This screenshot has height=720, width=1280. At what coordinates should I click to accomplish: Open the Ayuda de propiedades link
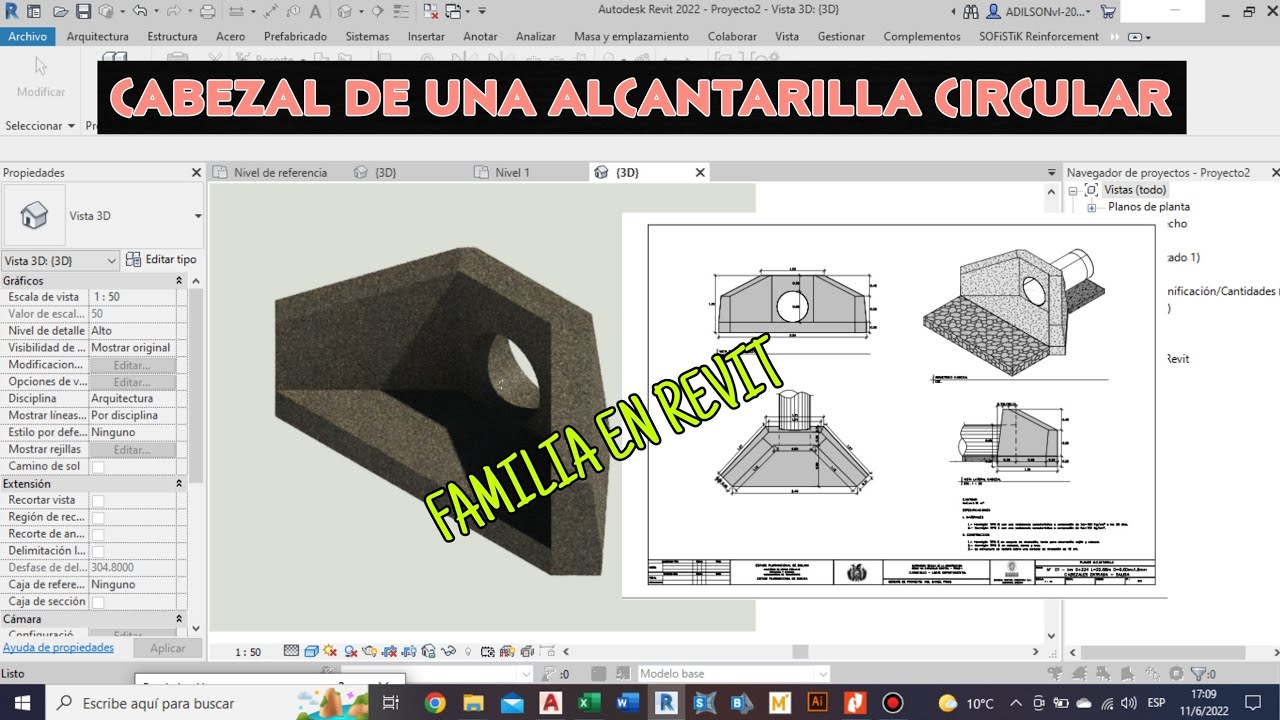[58, 648]
